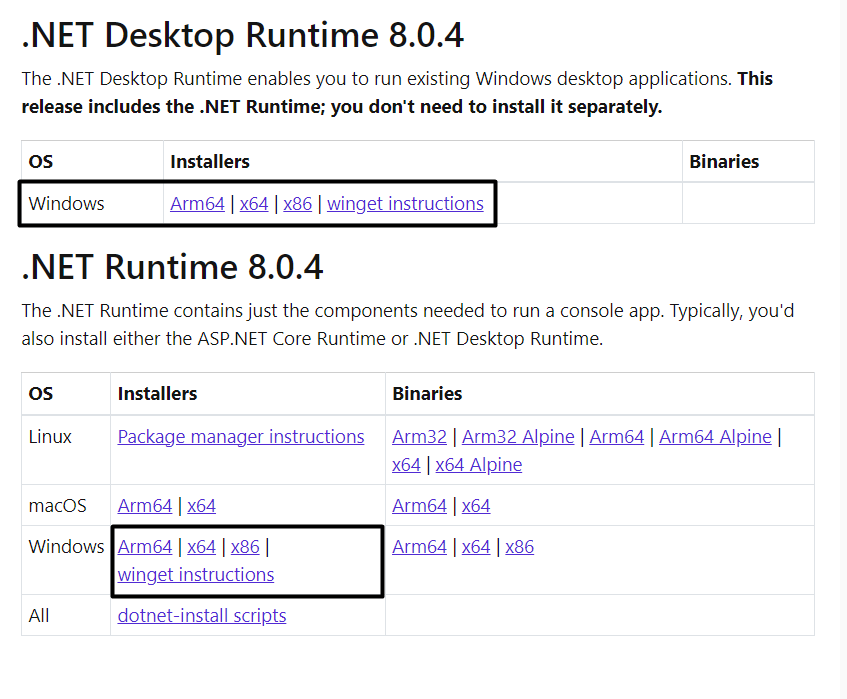Download macOS Arm64 installer for .NET Runtime
This screenshot has height=699, width=847.
pyautogui.click(x=145, y=506)
